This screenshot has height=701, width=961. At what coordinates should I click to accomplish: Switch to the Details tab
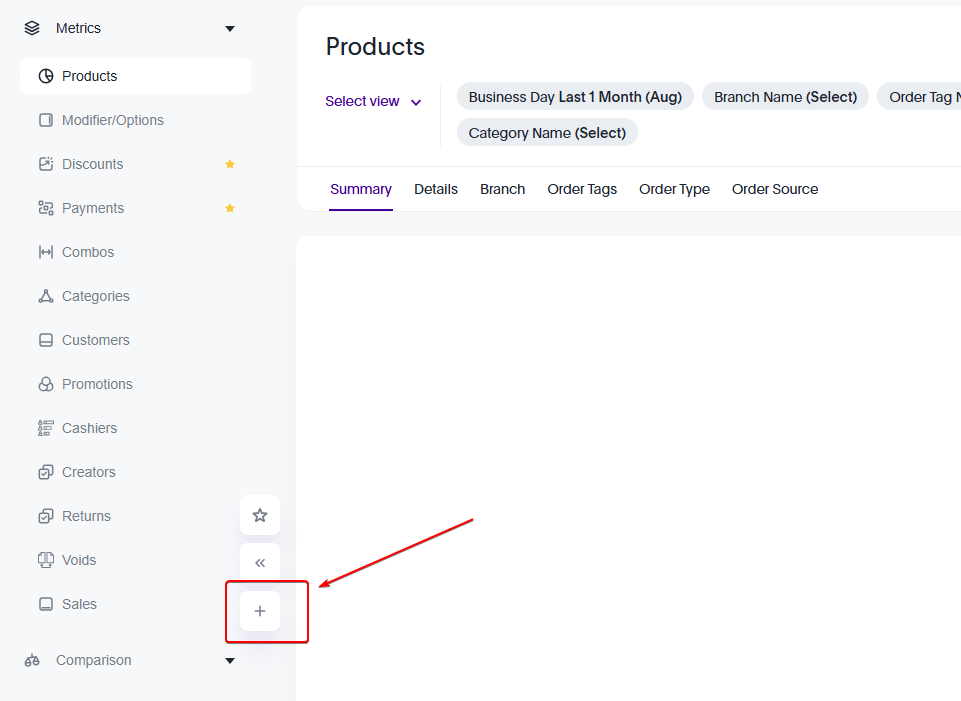pos(435,189)
